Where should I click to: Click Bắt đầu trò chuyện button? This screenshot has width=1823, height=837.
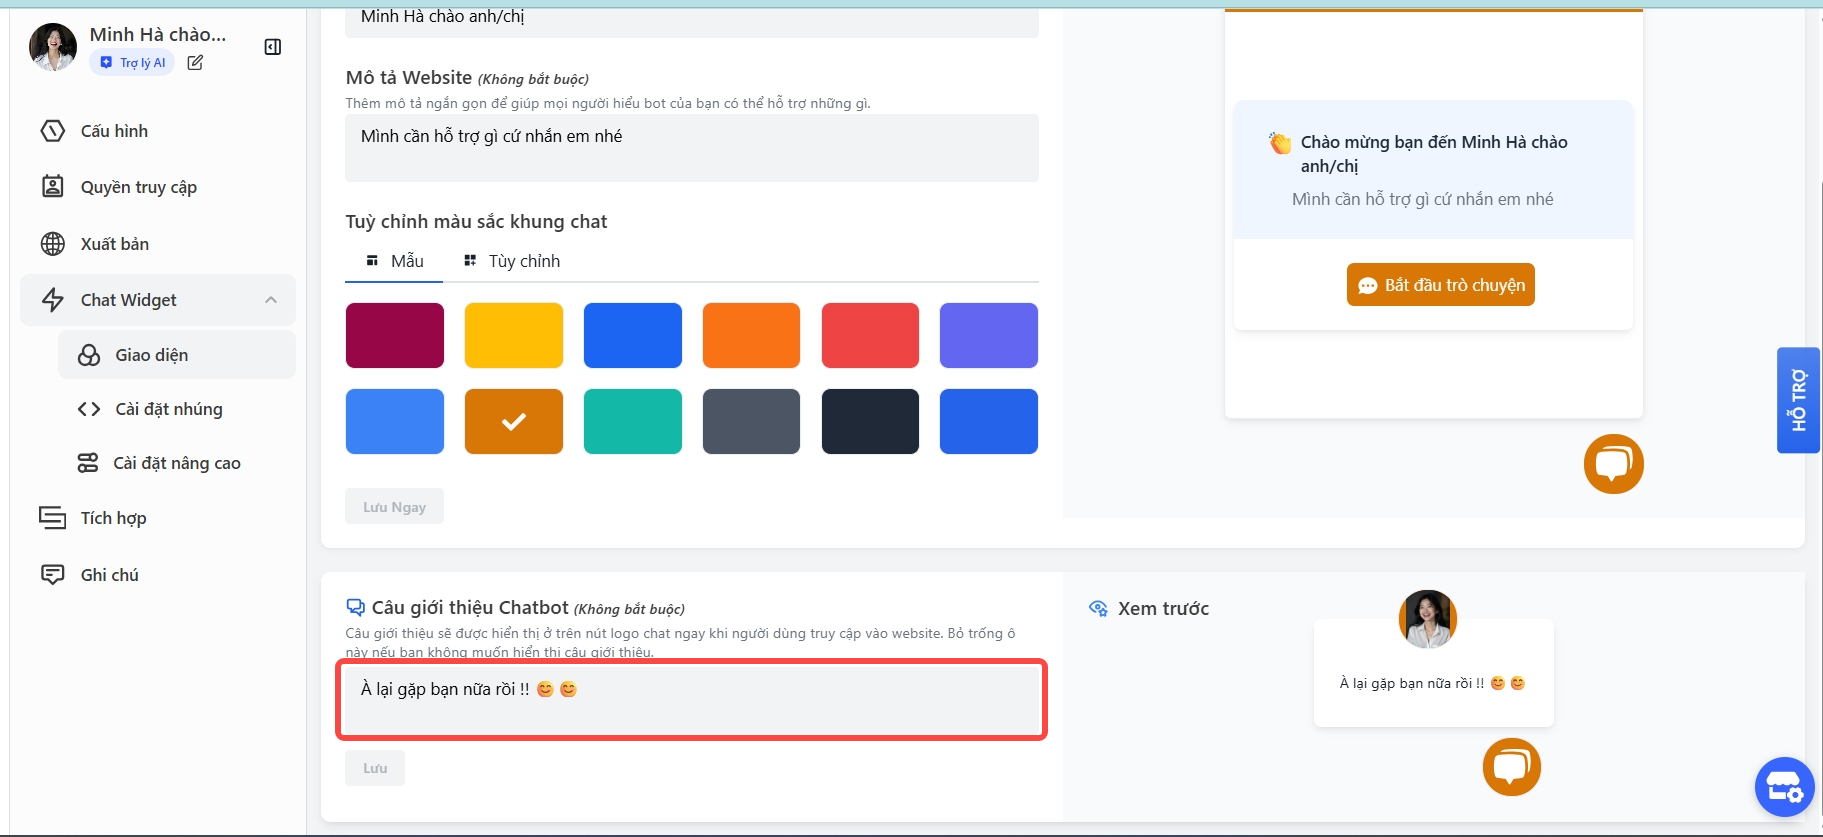(x=1440, y=285)
